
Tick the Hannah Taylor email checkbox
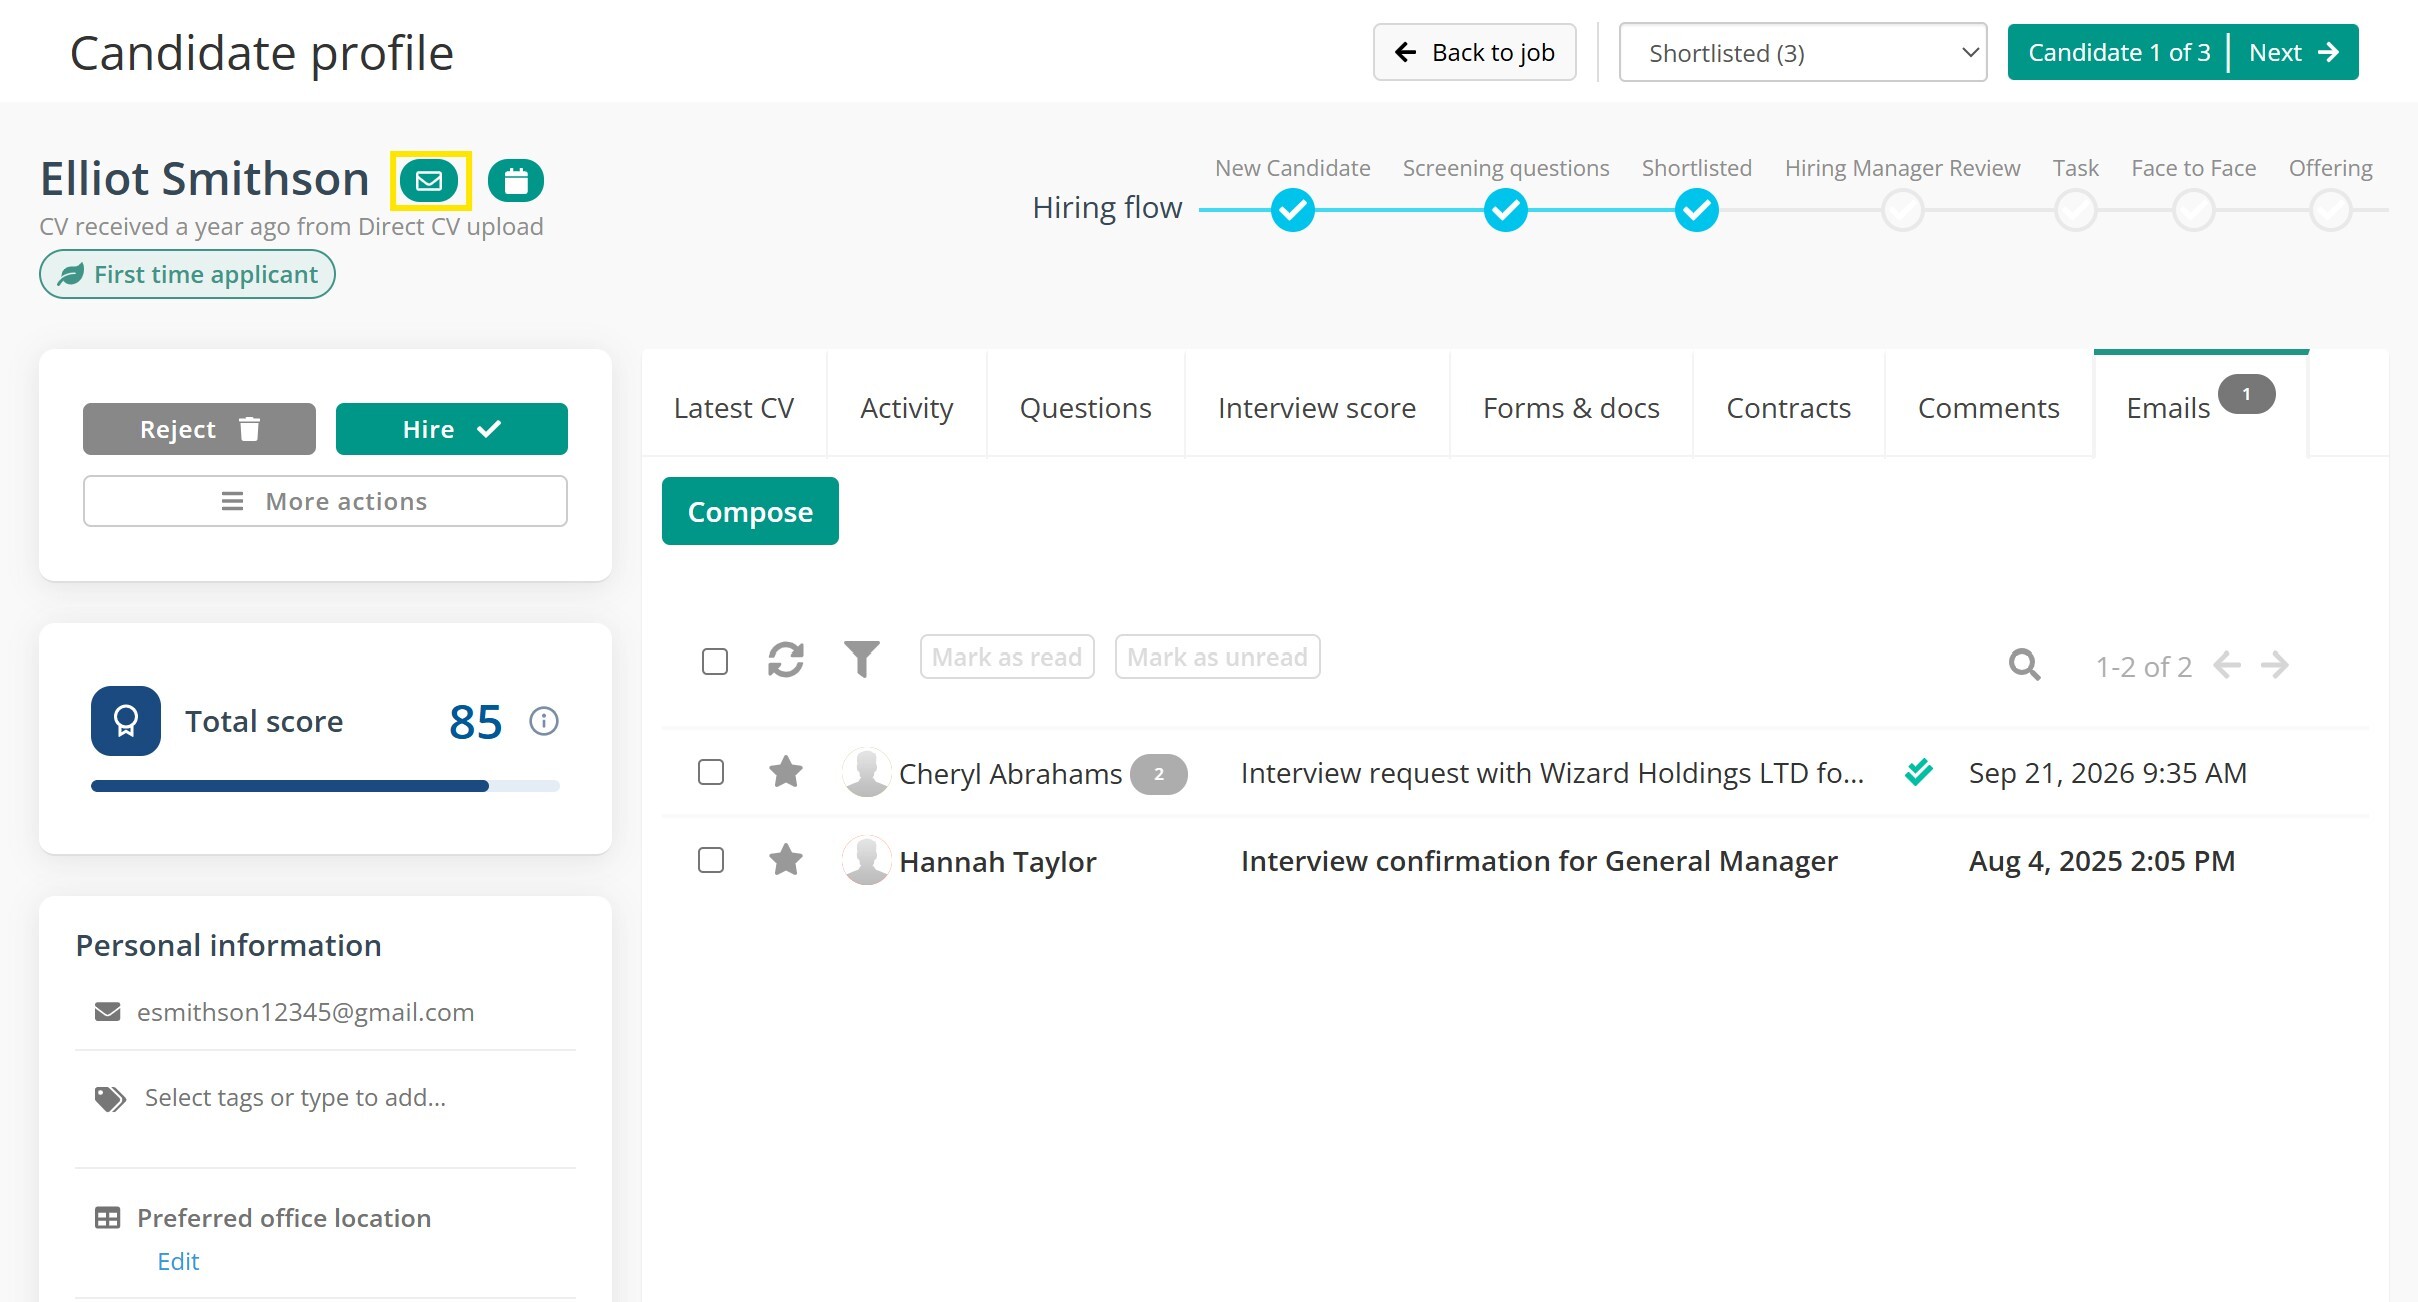click(711, 860)
